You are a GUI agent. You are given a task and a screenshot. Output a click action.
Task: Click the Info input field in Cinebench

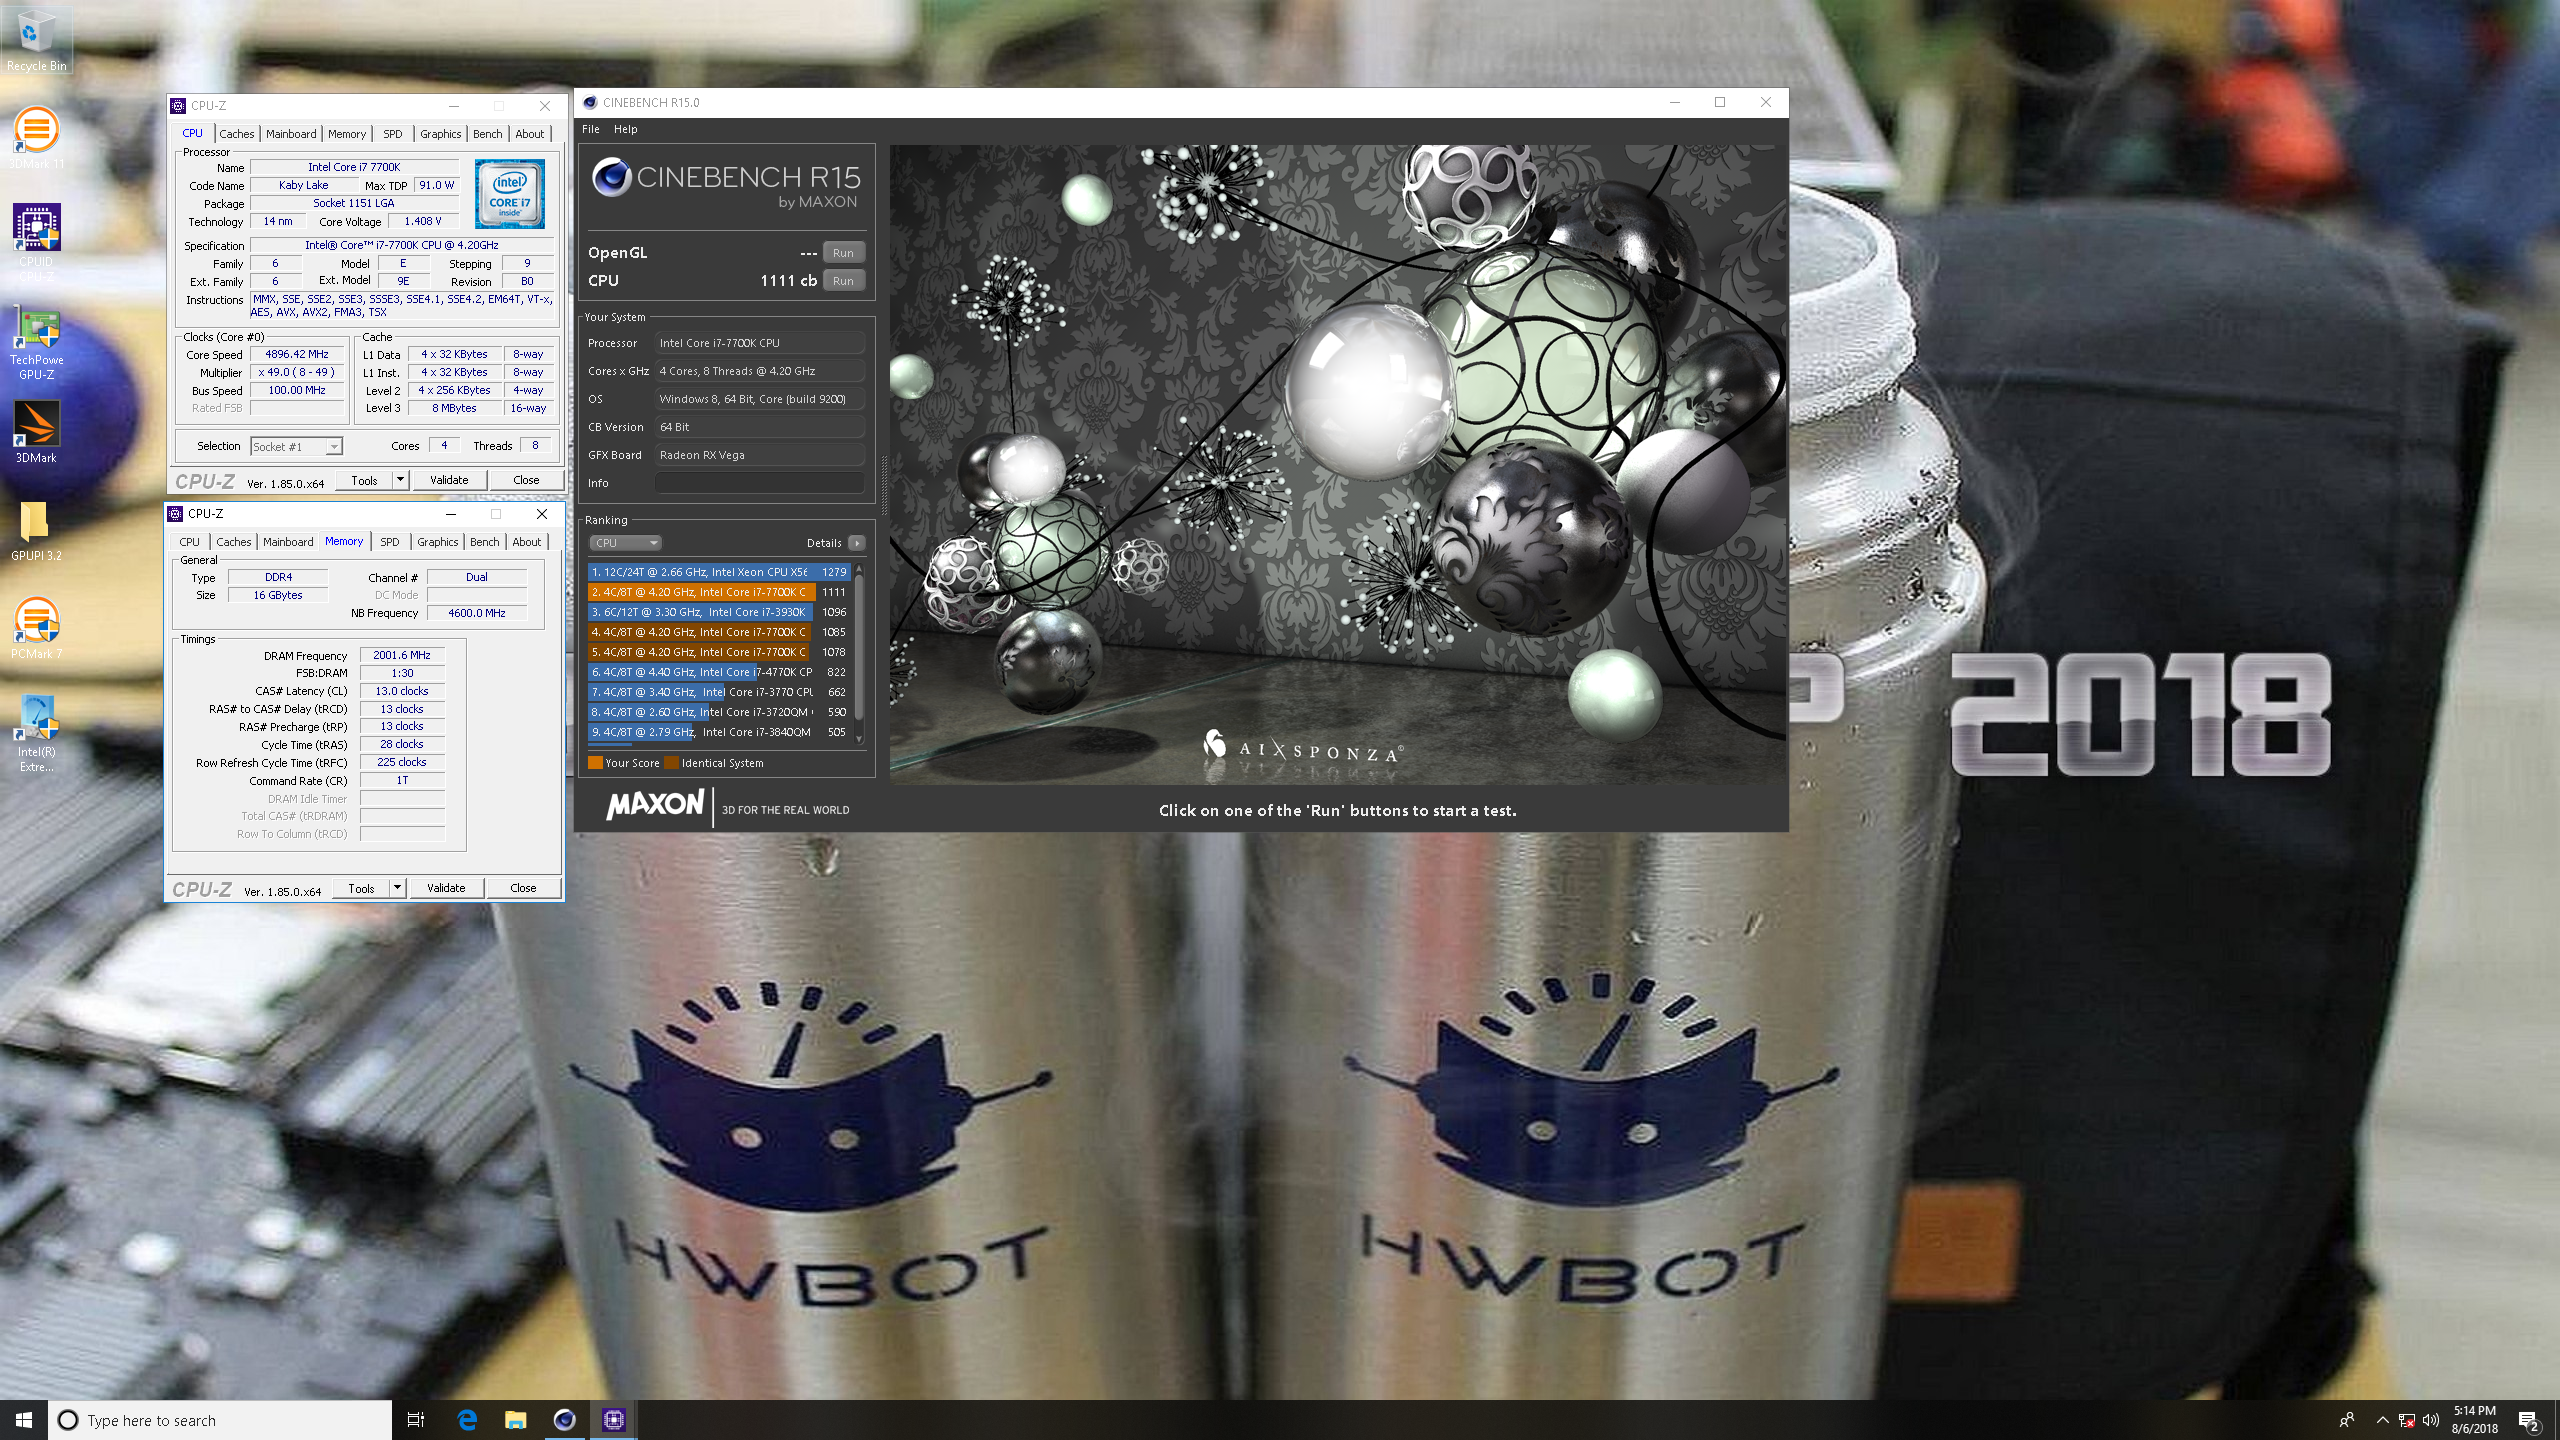(x=759, y=483)
